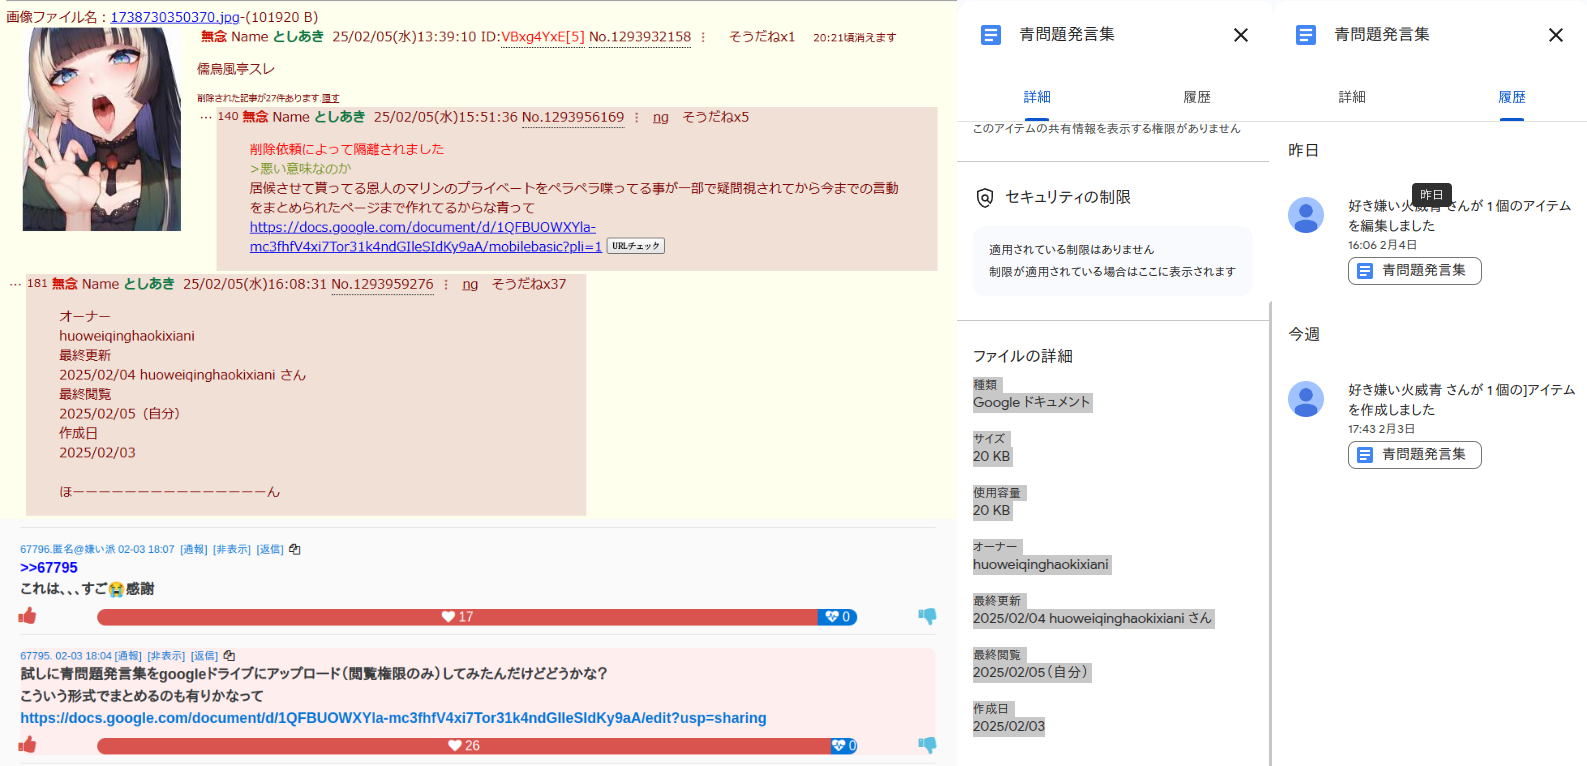Click copy icon next to comment 67795's 返信
1587x766 pixels.
(229, 656)
